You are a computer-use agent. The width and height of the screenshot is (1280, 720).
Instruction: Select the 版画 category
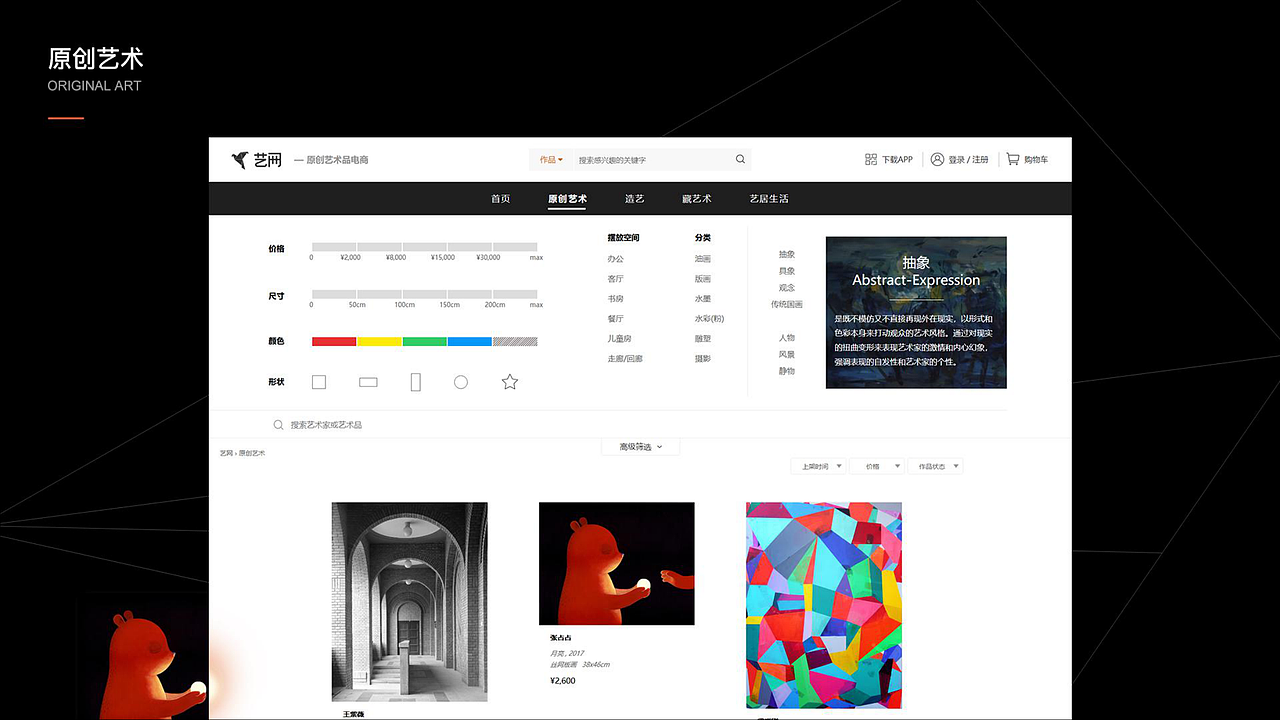point(703,279)
